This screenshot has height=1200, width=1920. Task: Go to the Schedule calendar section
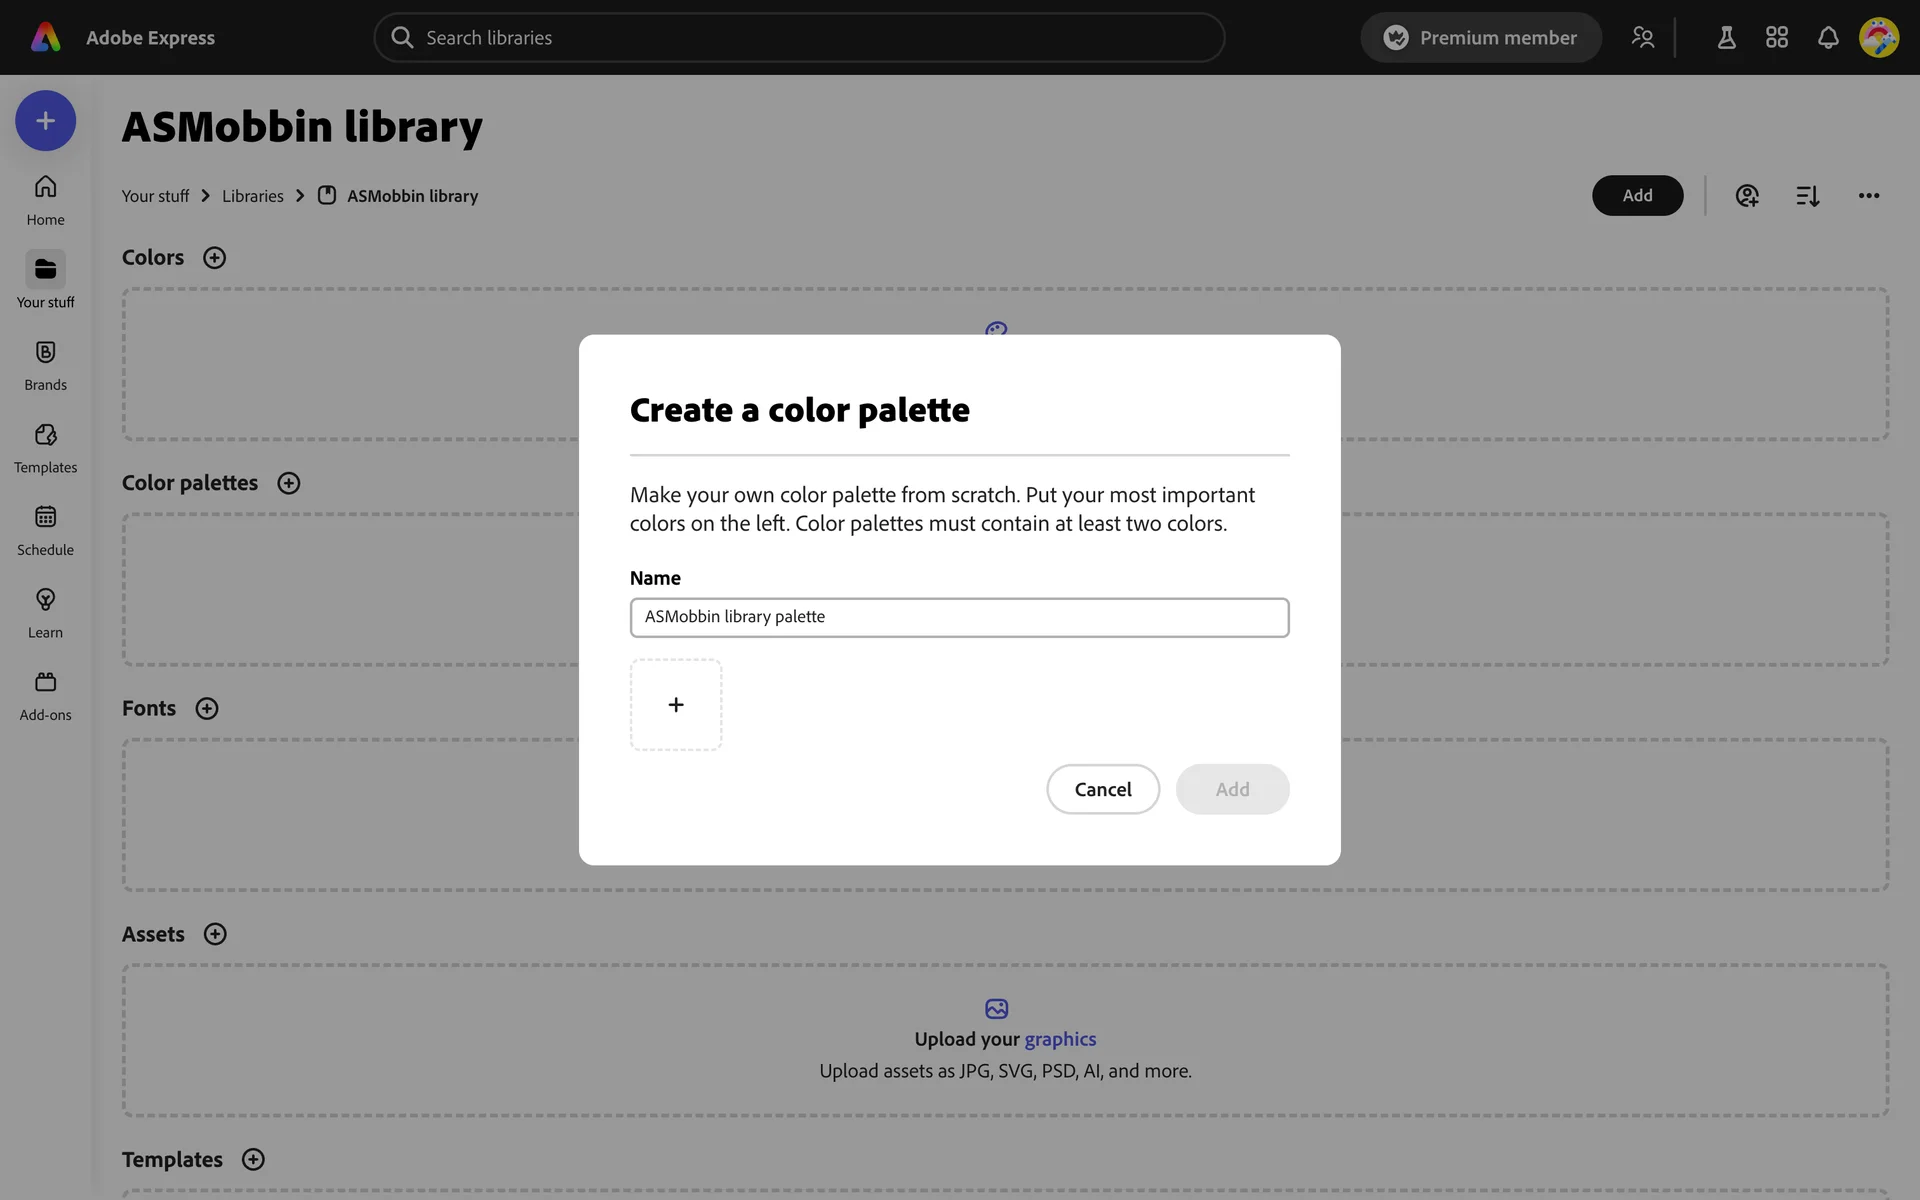tap(45, 530)
